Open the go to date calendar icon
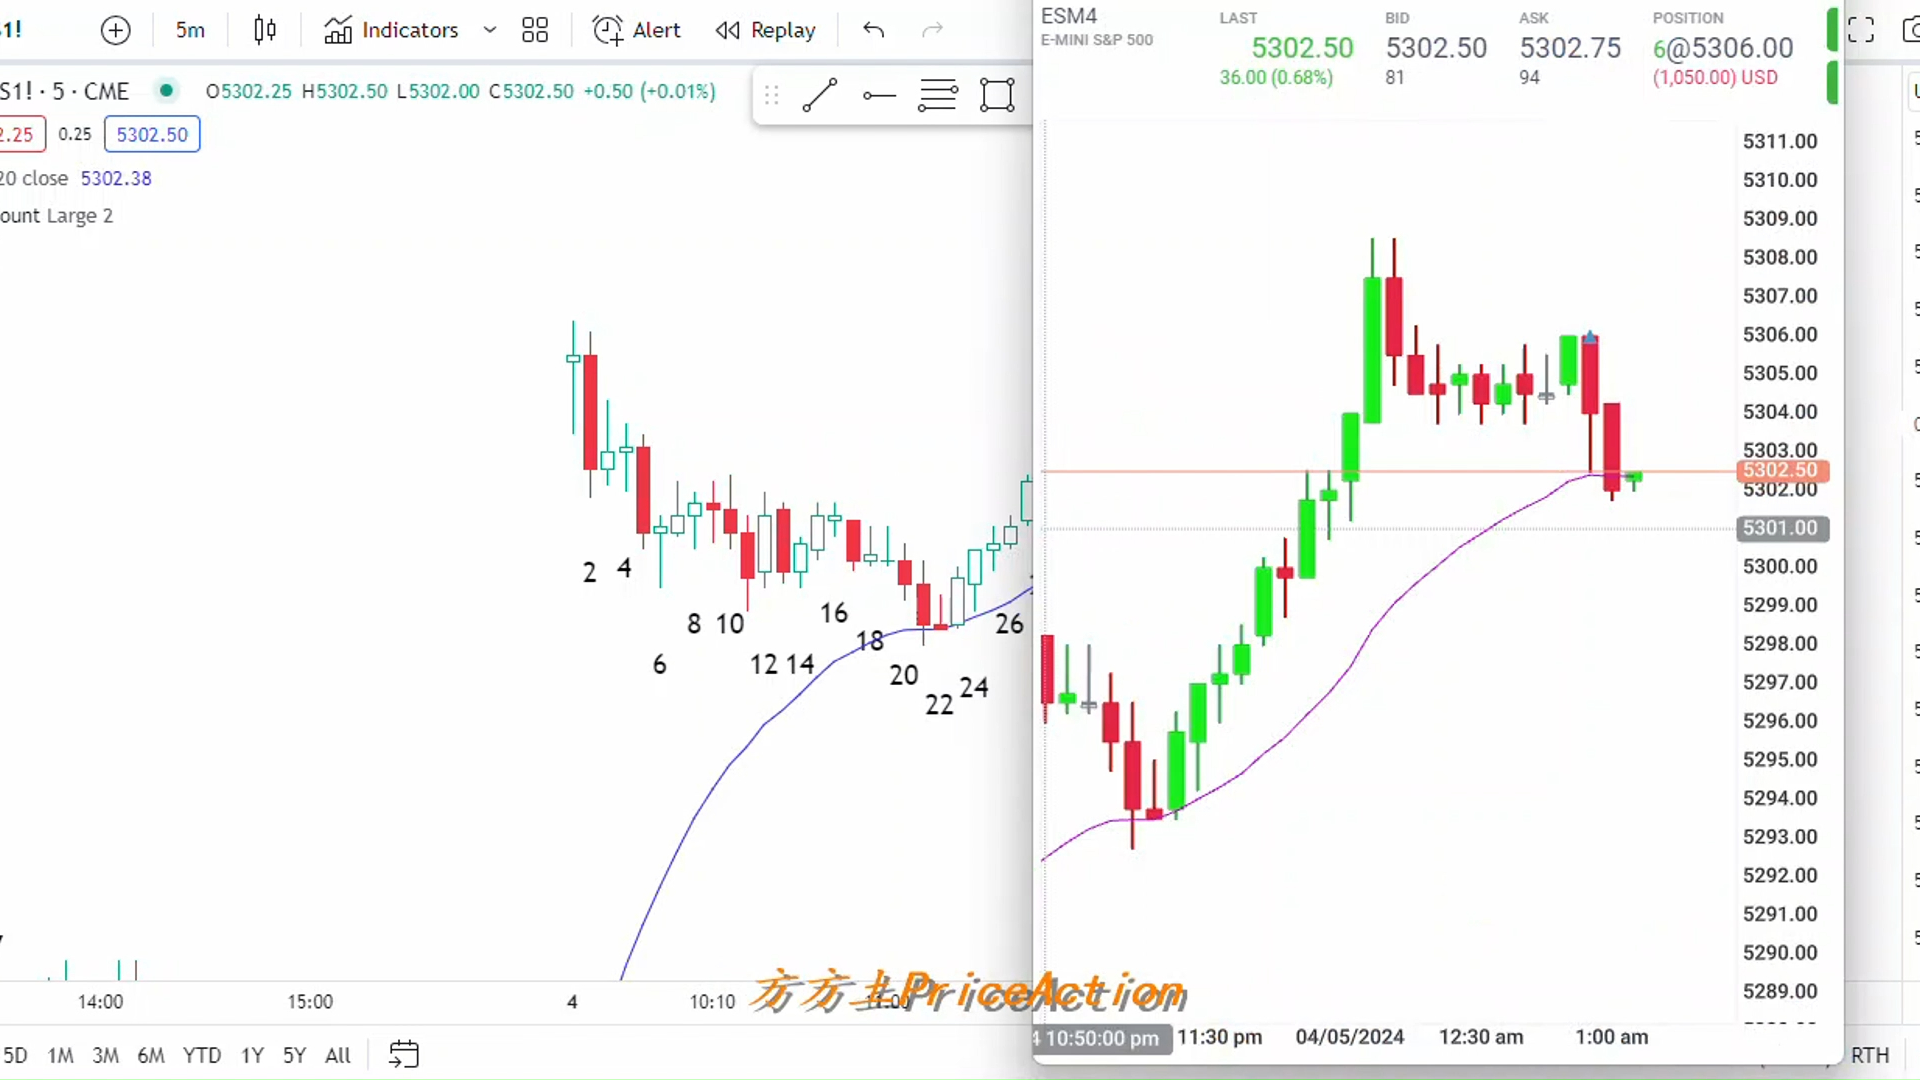 point(404,1054)
